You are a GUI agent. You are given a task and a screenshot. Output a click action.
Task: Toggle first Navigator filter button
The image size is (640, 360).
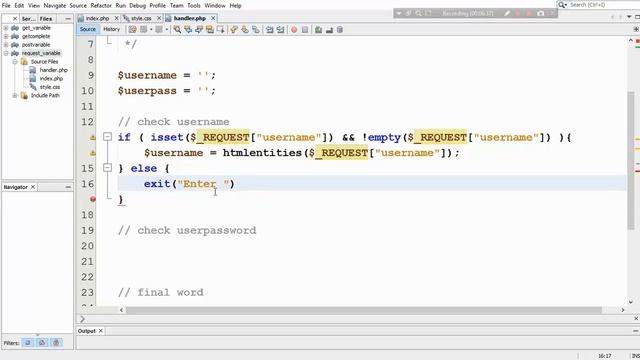[28, 343]
